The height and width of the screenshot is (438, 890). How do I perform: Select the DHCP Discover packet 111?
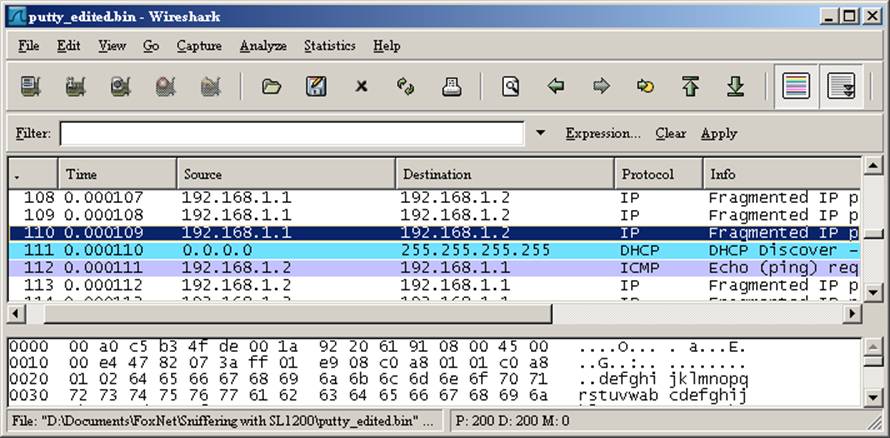tap(434, 250)
